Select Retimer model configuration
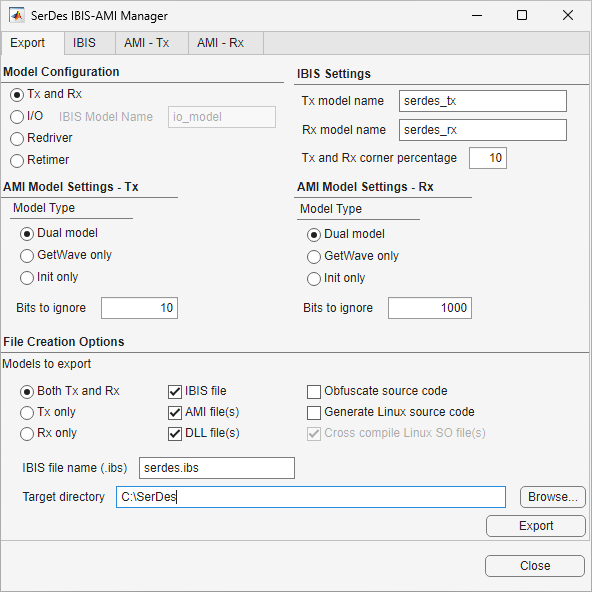Screen dimensions: 592x592 tap(17, 160)
